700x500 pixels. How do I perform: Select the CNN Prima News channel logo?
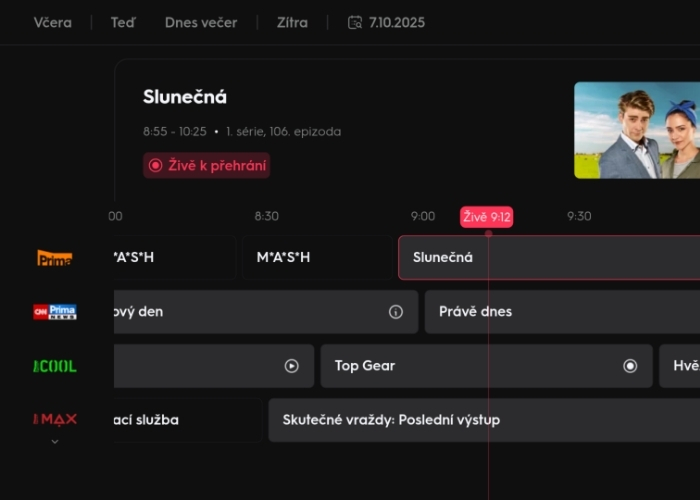pos(55,312)
